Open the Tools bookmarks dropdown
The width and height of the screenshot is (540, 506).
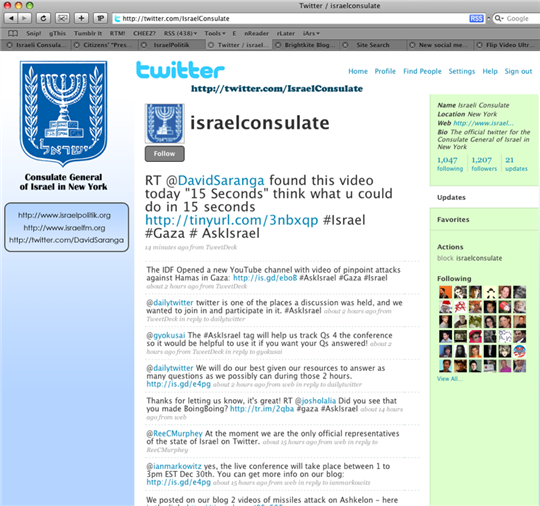tap(215, 33)
